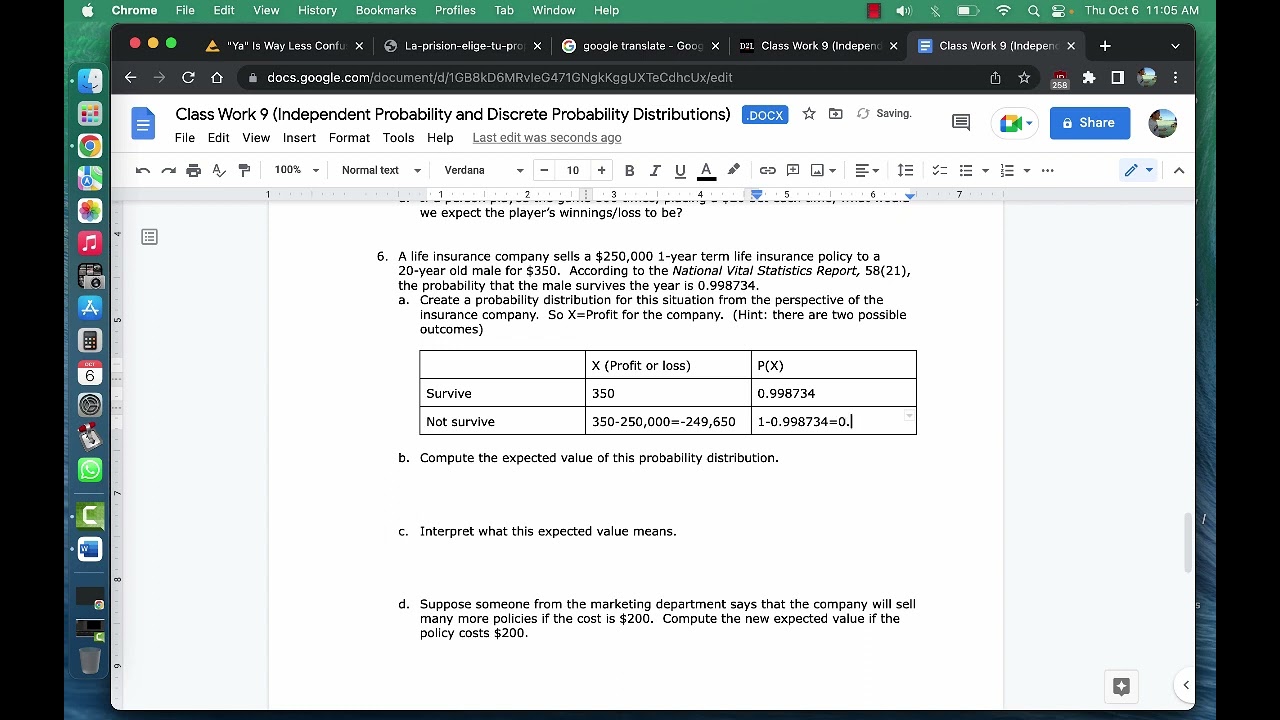Move document using folder icon
The width and height of the screenshot is (1280, 720).
(836, 114)
